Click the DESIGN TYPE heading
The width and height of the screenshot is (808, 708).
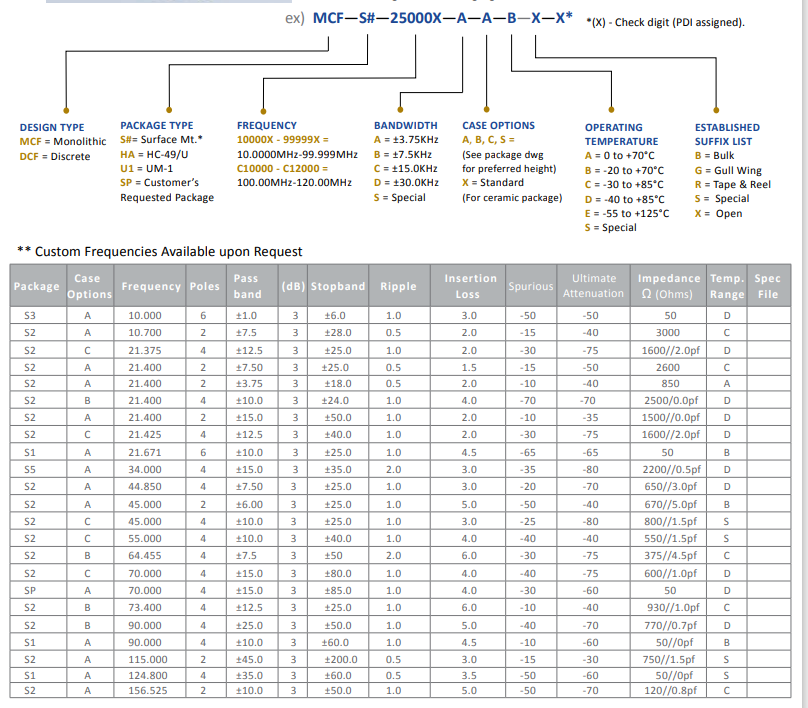coord(52,128)
